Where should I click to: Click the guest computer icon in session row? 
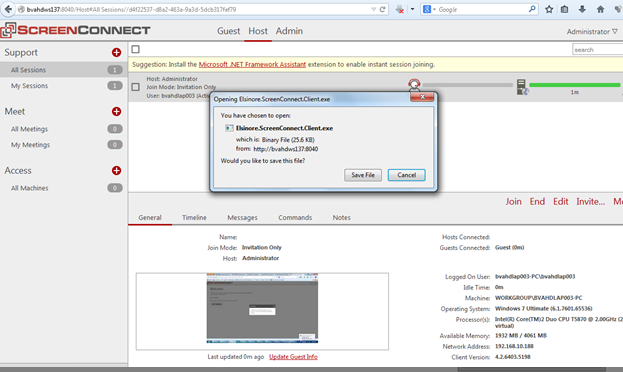pyautogui.click(x=522, y=87)
